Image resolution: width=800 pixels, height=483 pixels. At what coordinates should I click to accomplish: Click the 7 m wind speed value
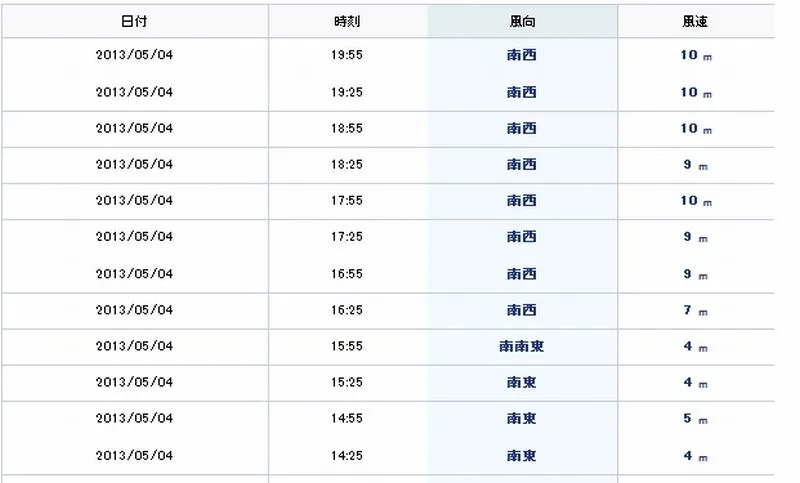pyautogui.click(x=695, y=310)
